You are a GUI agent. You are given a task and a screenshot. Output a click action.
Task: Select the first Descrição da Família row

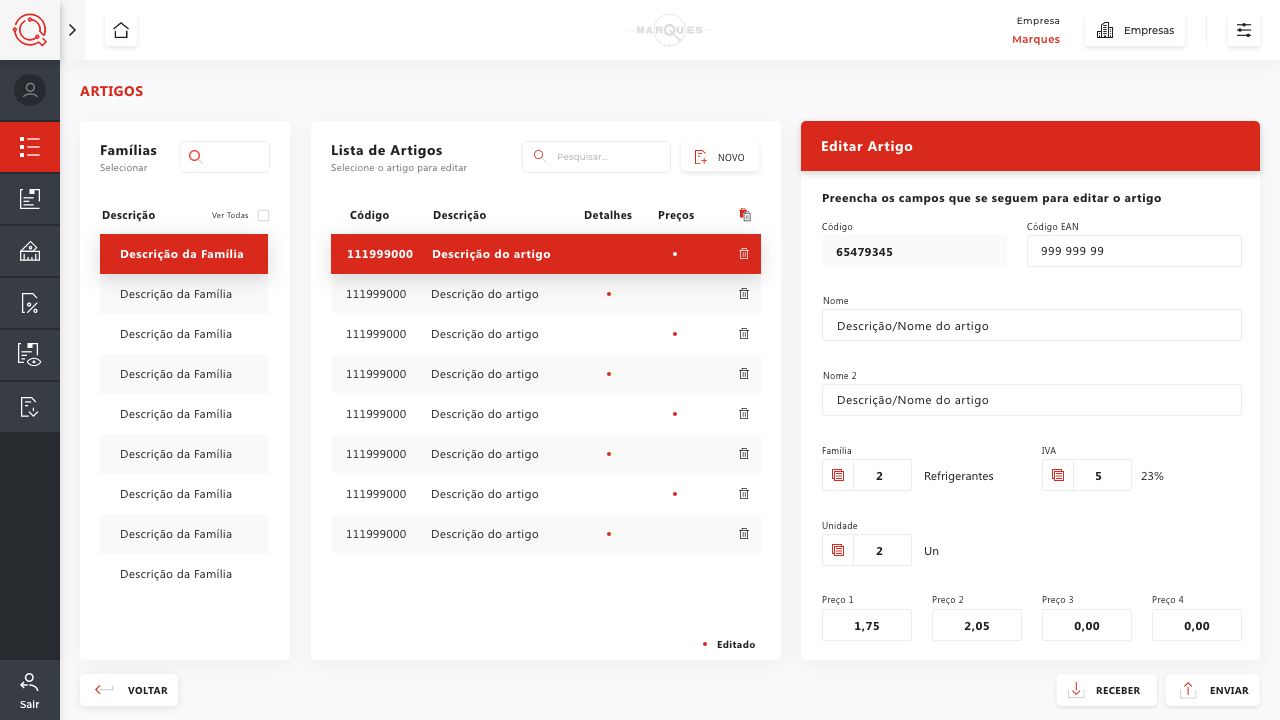click(x=184, y=254)
